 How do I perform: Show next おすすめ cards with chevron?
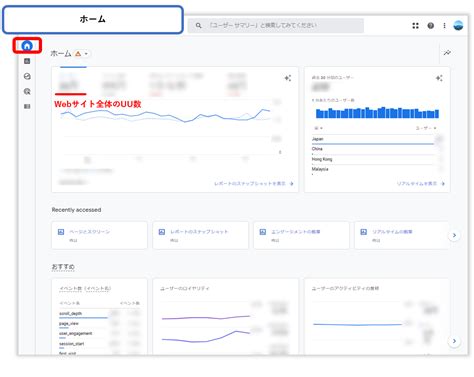pyautogui.click(x=454, y=341)
